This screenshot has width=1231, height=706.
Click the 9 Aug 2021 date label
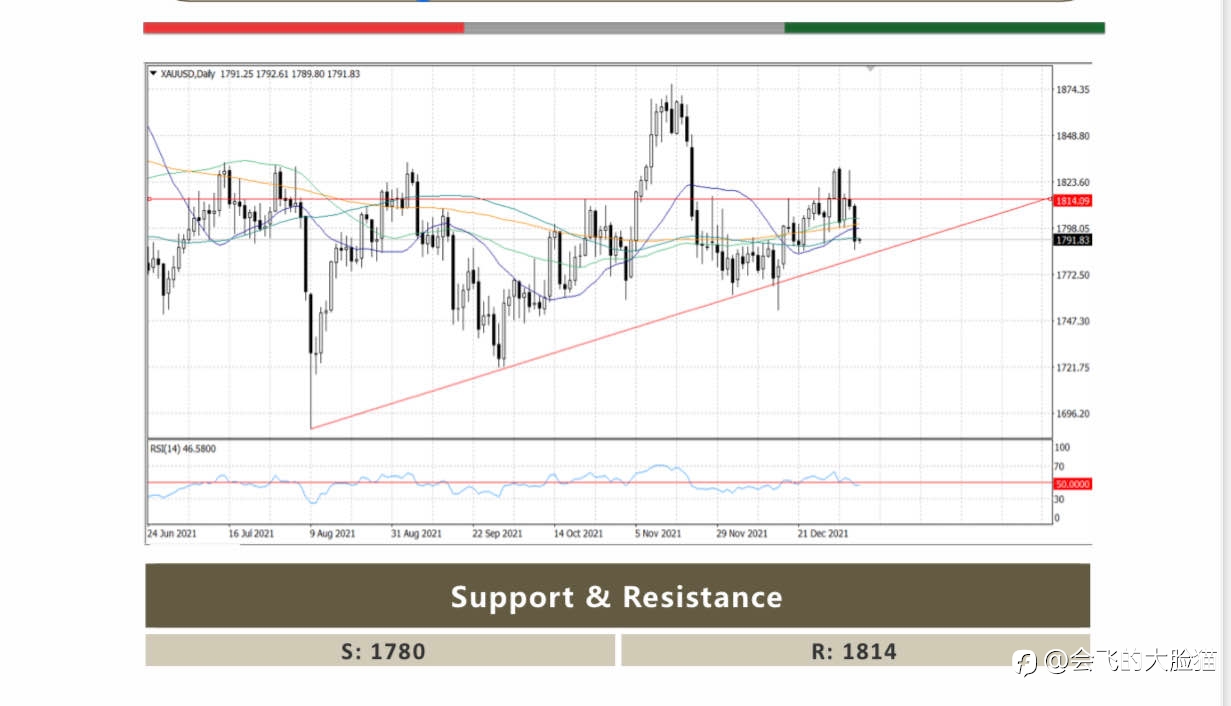[x=333, y=534]
